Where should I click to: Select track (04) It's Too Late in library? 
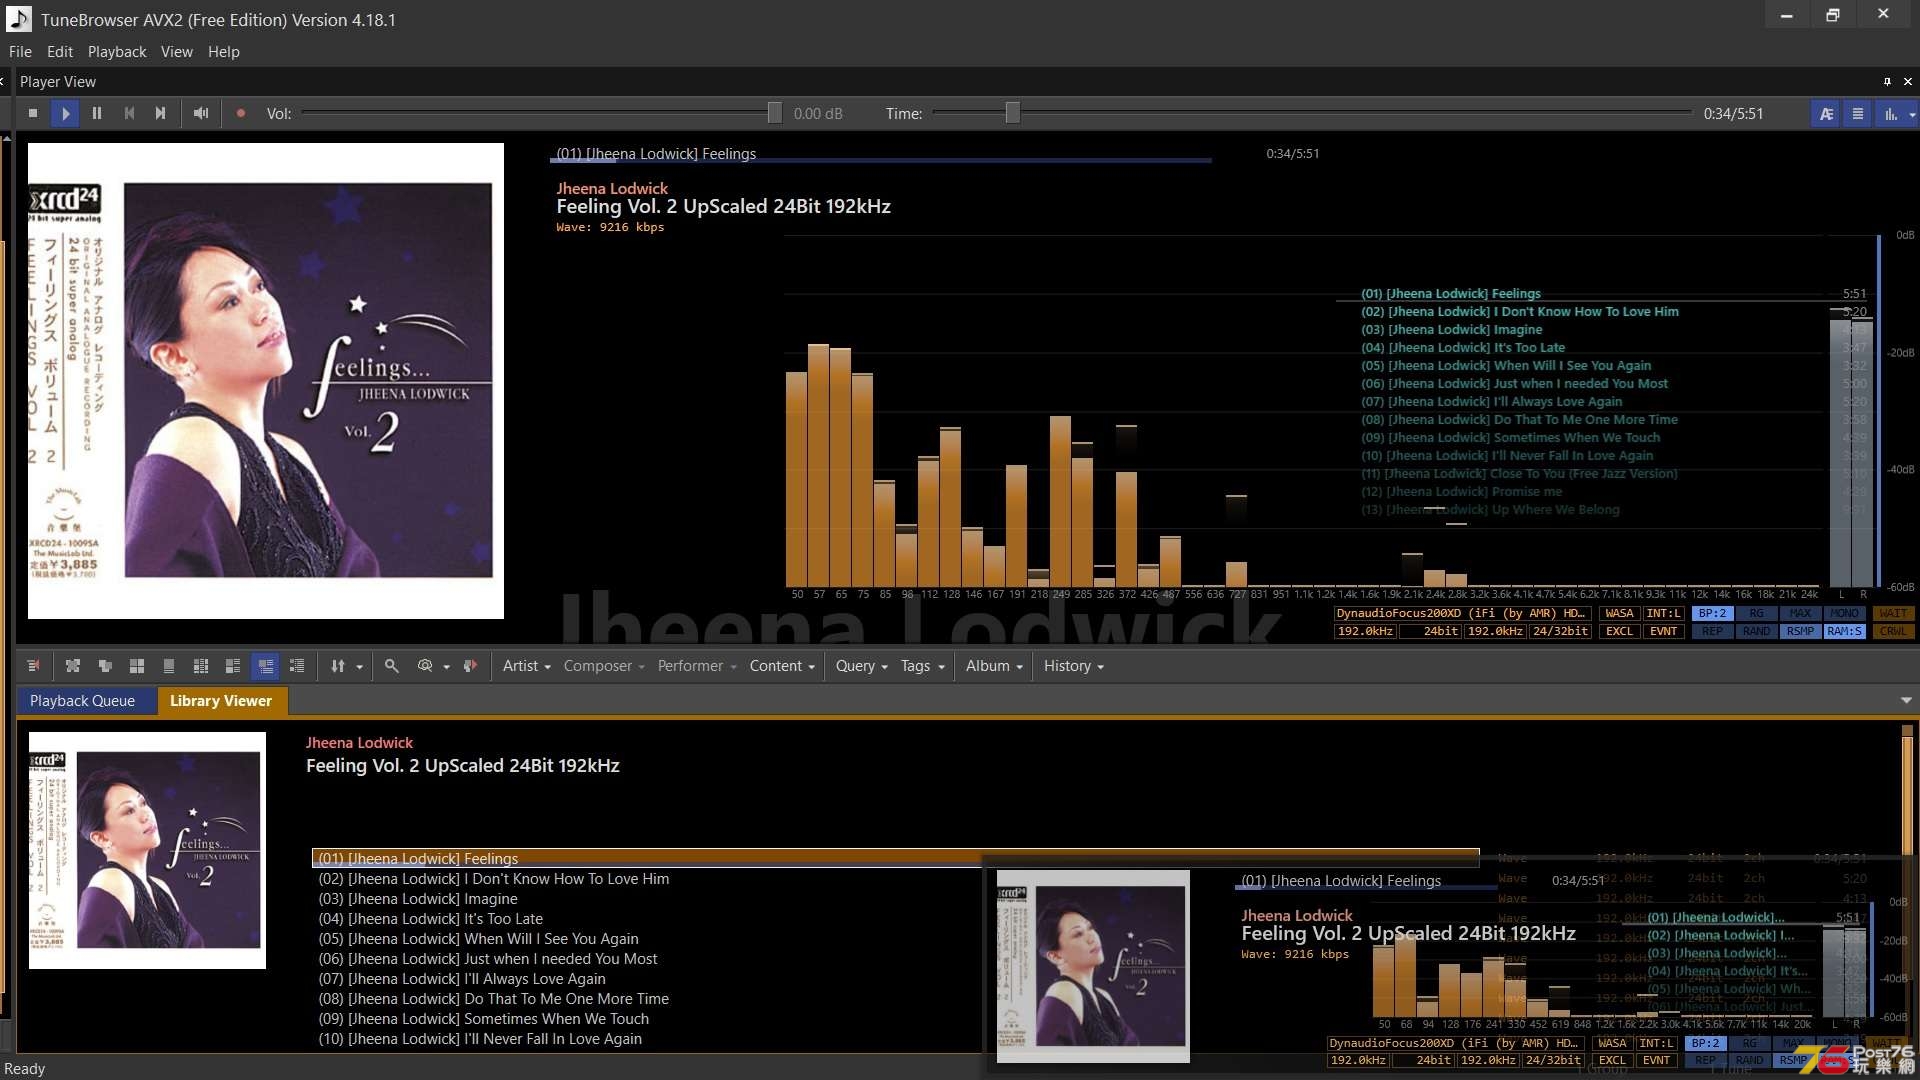(x=430, y=919)
